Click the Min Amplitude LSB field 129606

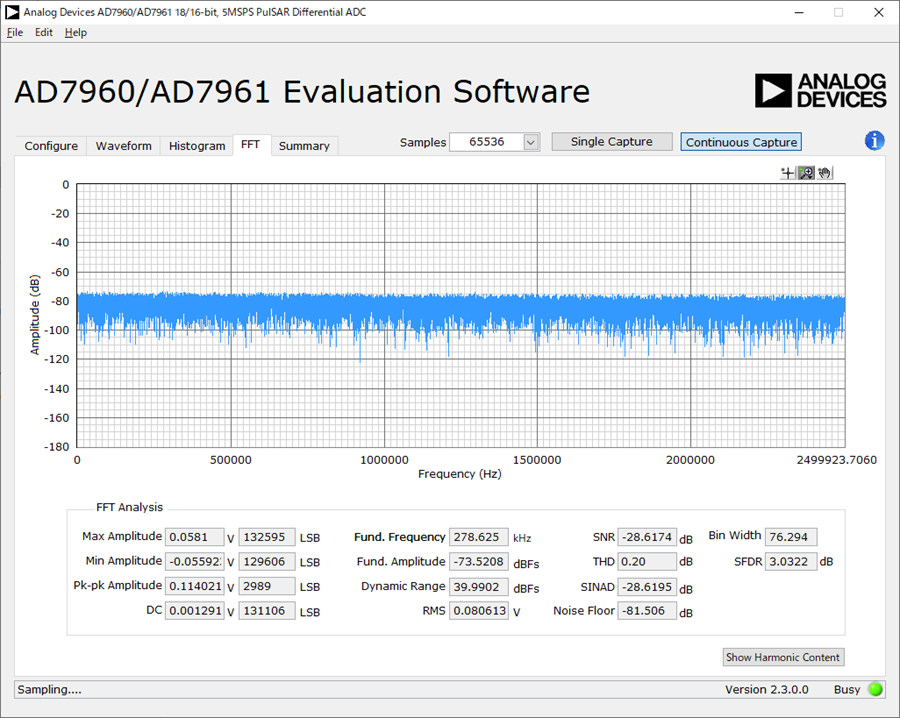tap(266, 561)
